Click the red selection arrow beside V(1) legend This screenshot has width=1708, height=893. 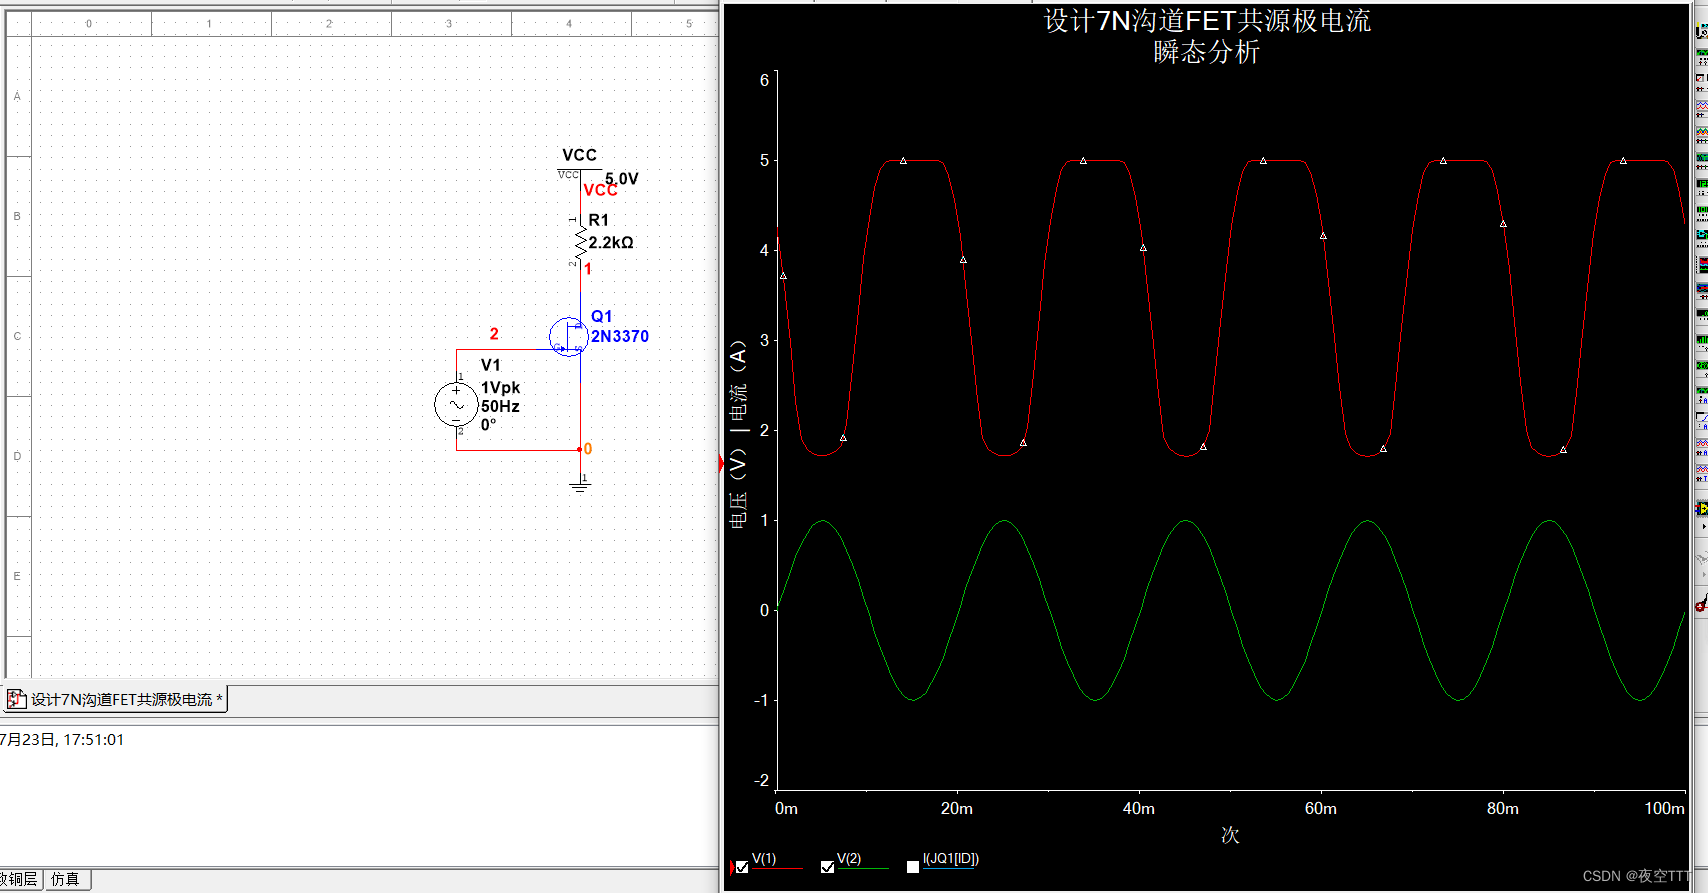[x=732, y=867]
